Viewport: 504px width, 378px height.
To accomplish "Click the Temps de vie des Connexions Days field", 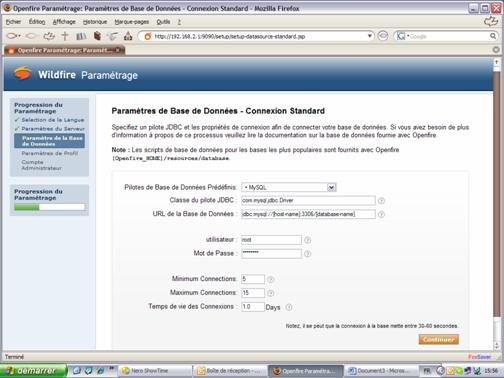I will click(x=253, y=307).
